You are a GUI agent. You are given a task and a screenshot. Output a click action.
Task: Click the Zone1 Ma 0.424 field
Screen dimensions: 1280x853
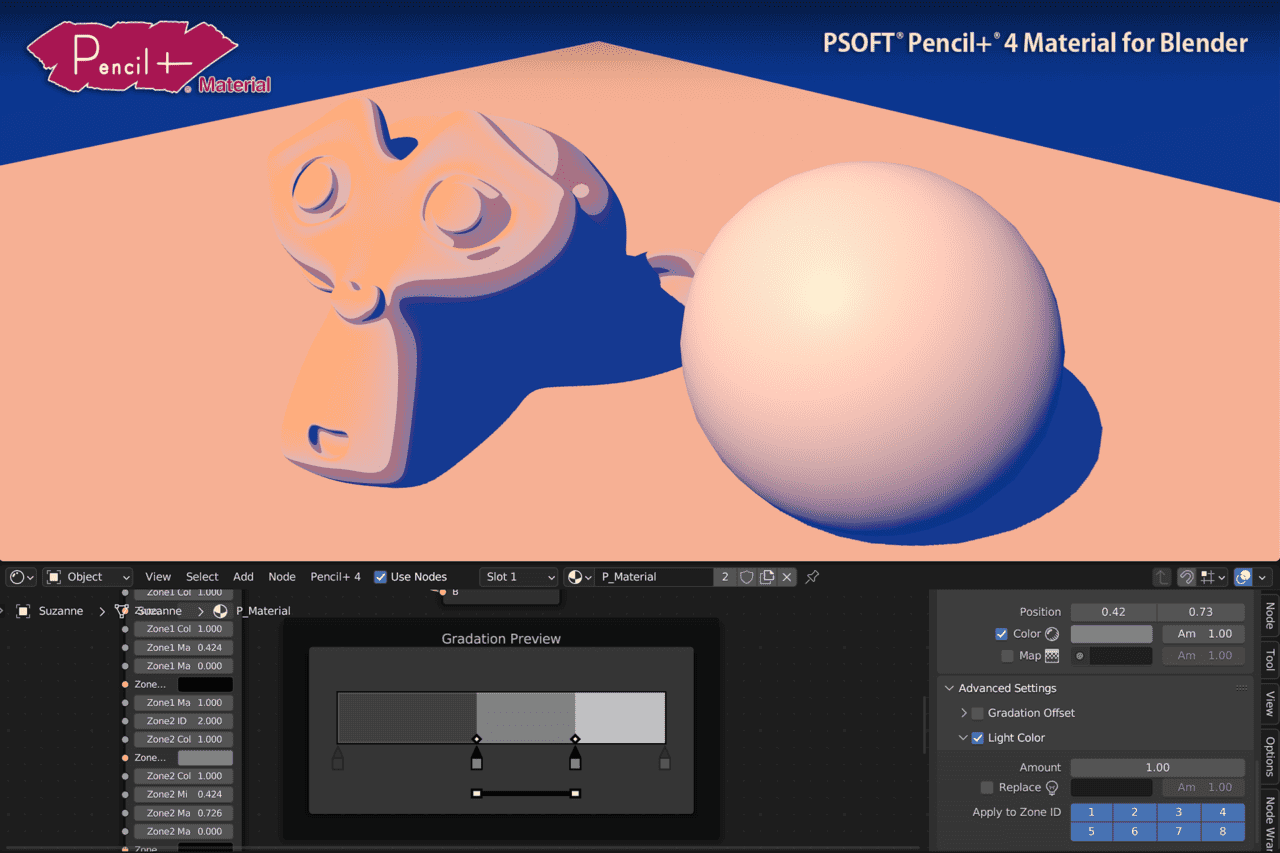pos(184,648)
